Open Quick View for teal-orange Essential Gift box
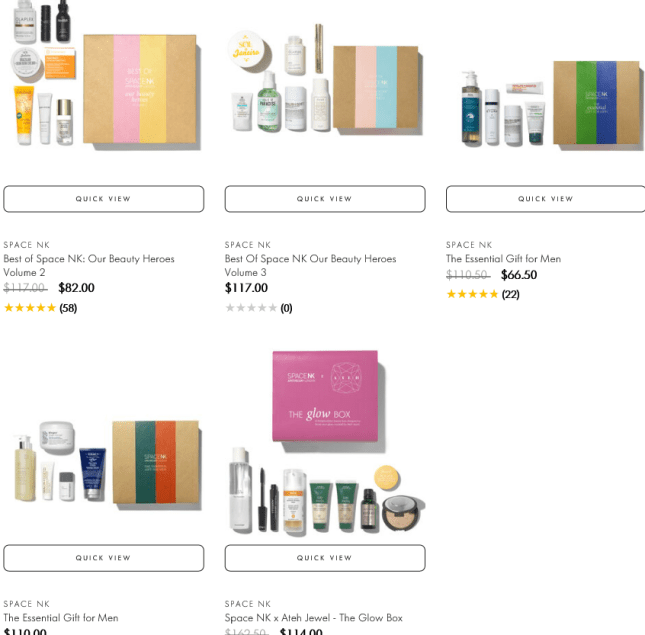 [x=104, y=558]
